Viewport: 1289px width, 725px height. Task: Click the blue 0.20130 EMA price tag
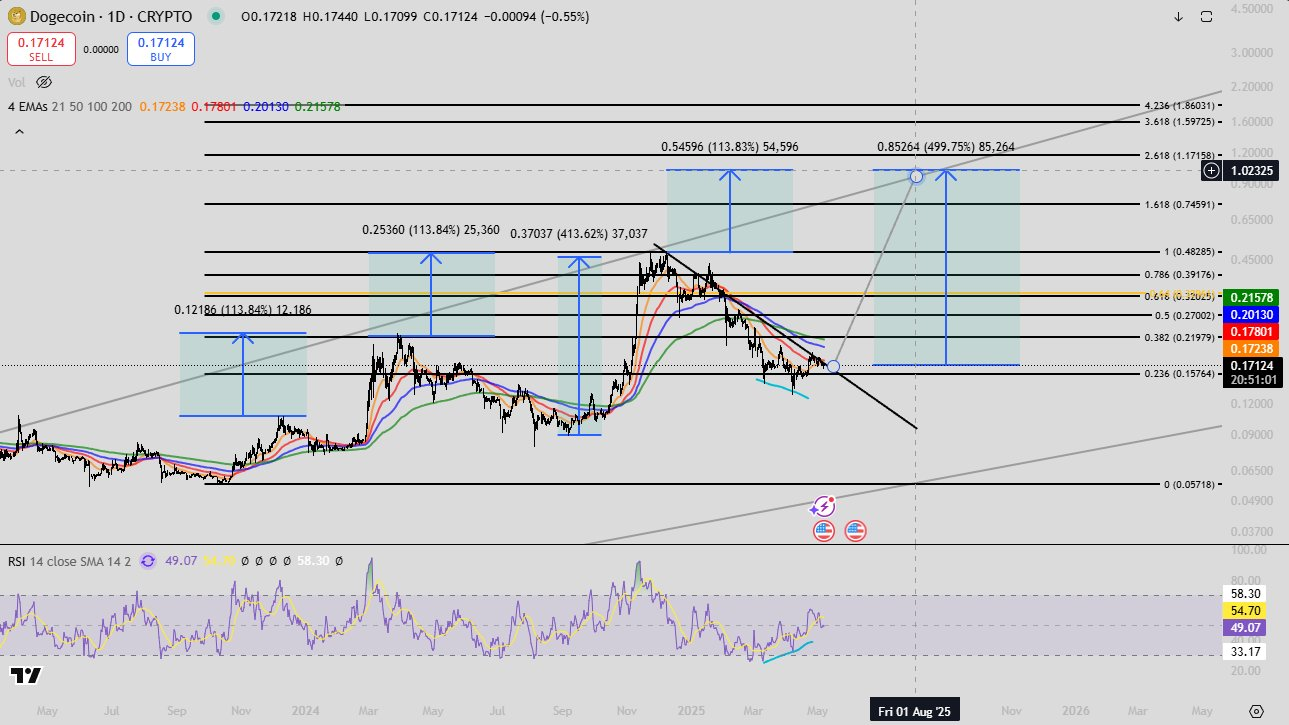(x=1252, y=315)
